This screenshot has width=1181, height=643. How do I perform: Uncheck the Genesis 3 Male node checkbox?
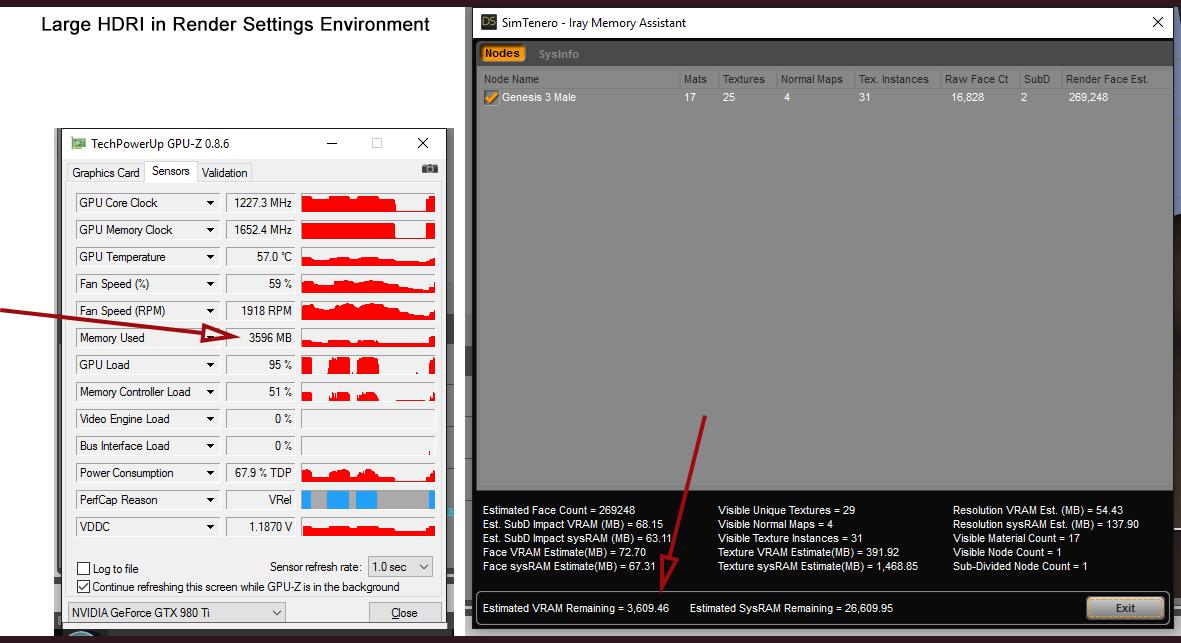[491, 97]
